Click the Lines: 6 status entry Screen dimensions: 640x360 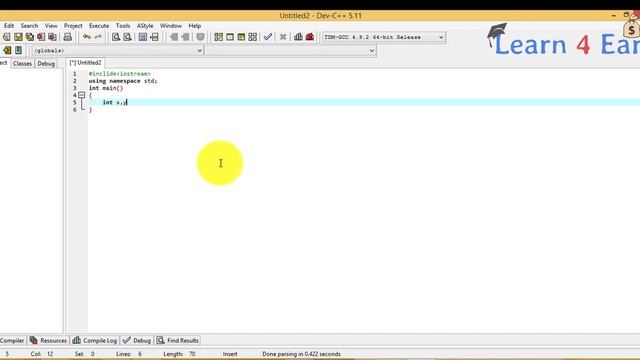click(x=129, y=354)
